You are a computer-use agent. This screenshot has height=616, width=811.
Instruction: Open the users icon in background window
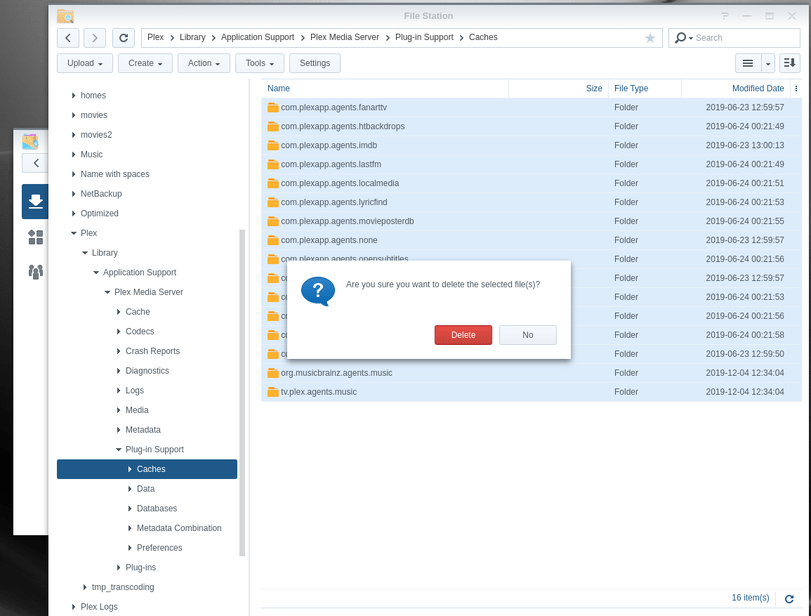35,272
